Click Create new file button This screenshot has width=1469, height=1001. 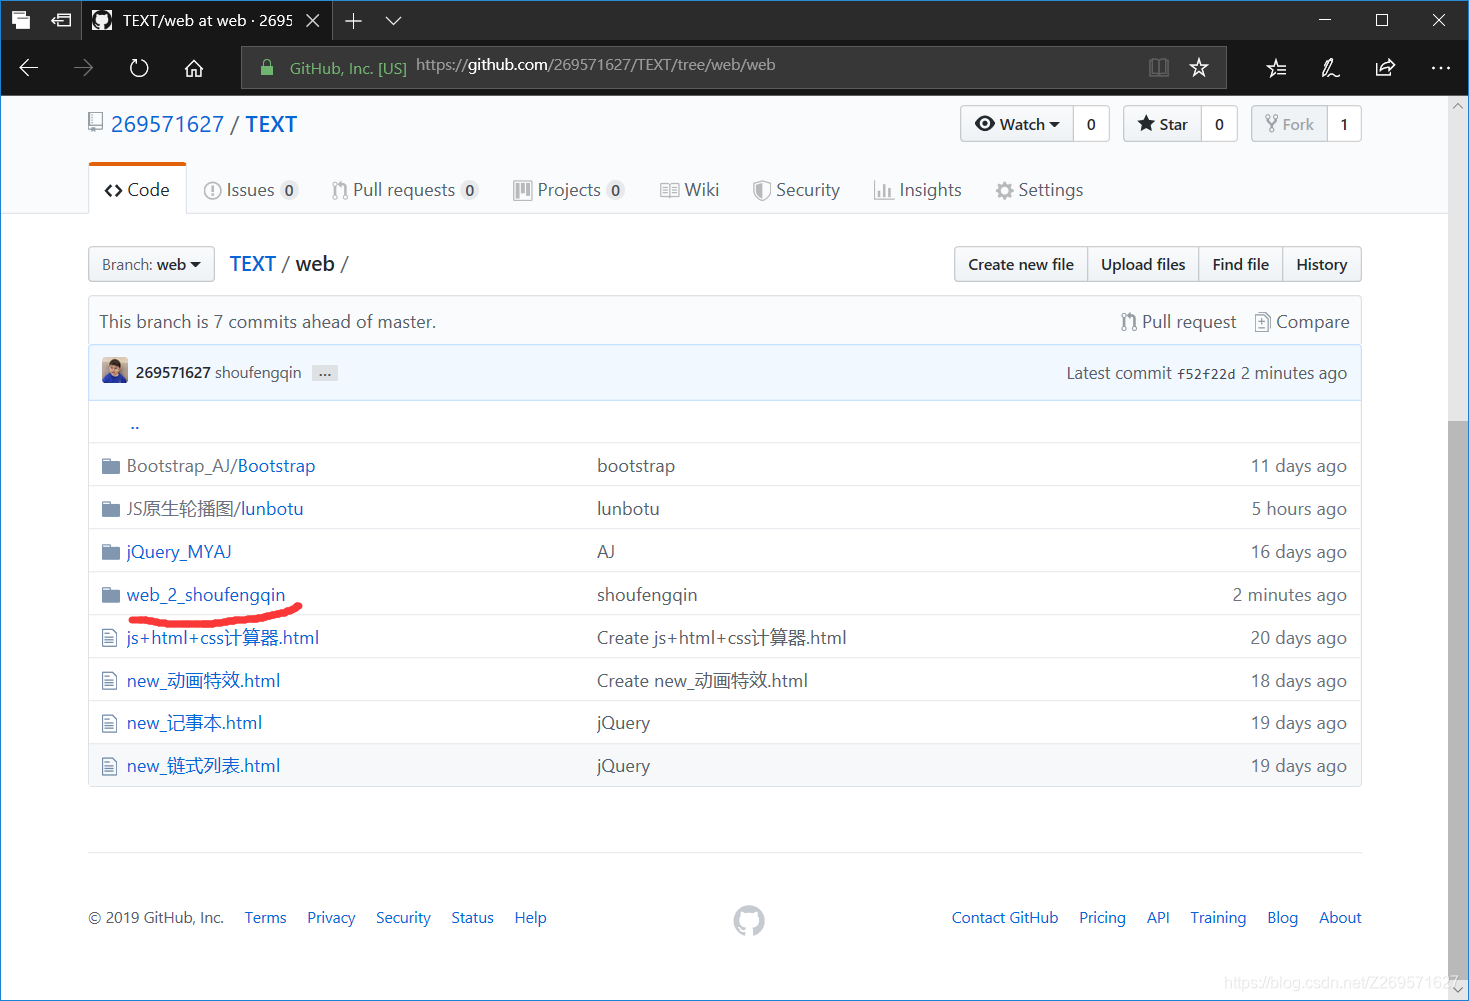point(1021,264)
